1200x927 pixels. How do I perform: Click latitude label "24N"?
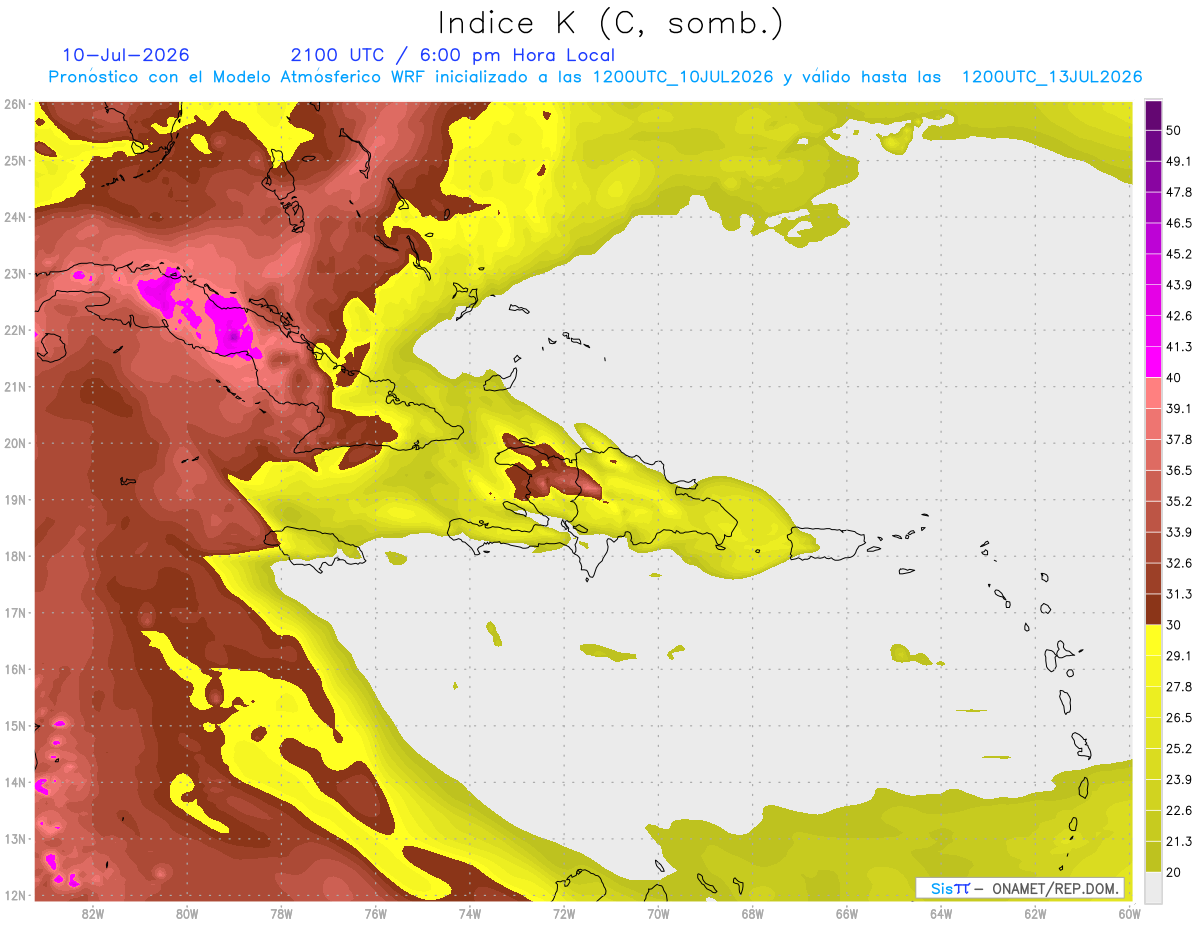(15, 217)
